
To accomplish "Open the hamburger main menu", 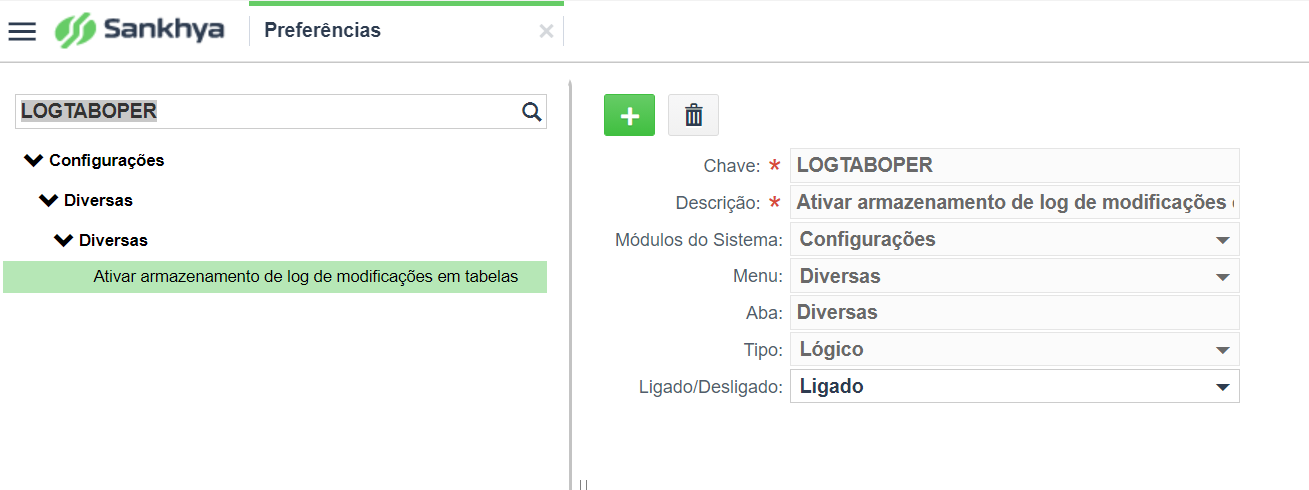I will click(22, 31).
